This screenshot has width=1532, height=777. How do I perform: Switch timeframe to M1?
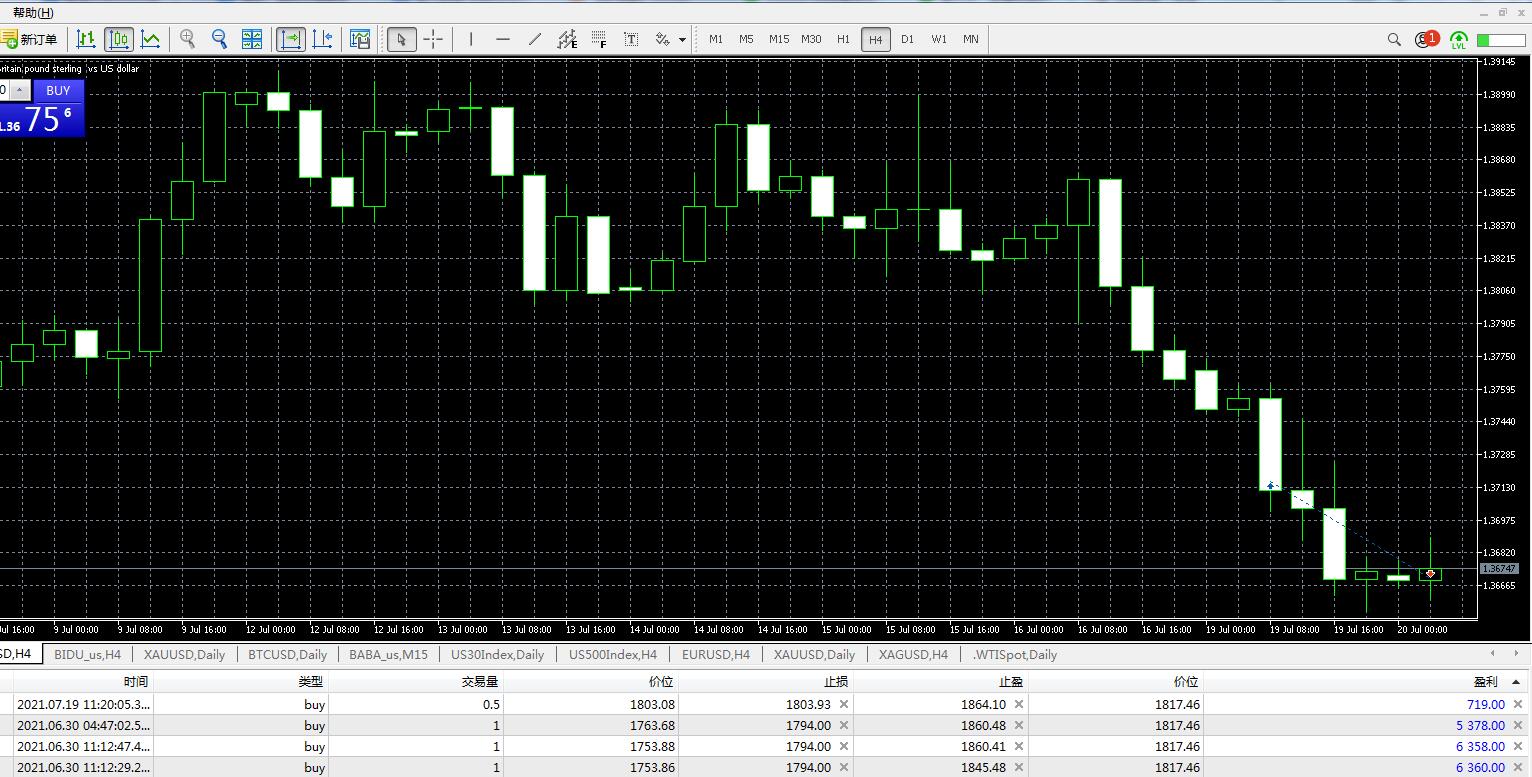click(716, 39)
